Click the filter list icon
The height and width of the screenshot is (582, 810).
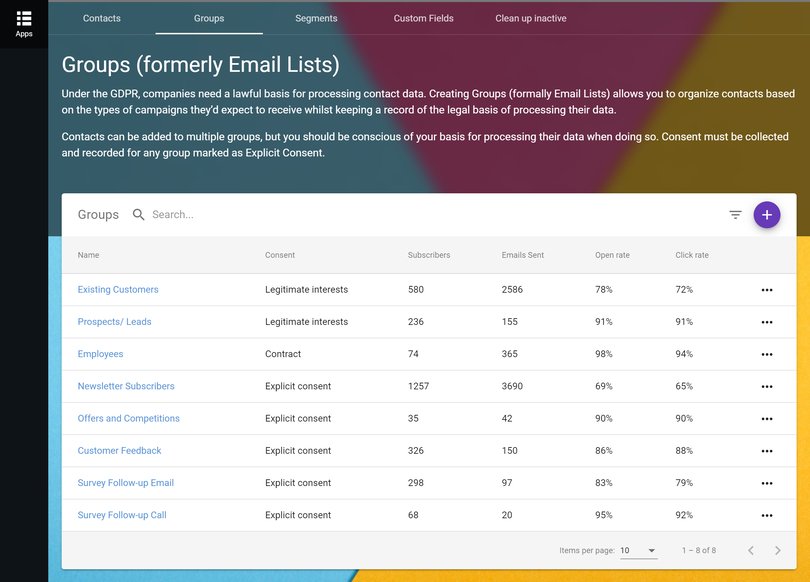coord(735,215)
